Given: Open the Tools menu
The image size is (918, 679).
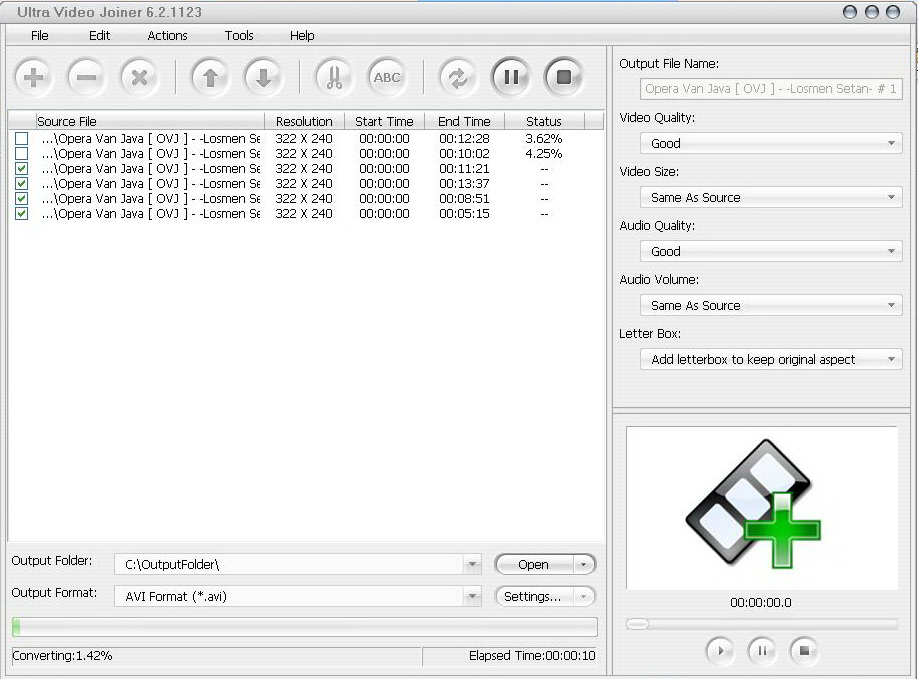Looking at the screenshot, I should click(239, 36).
